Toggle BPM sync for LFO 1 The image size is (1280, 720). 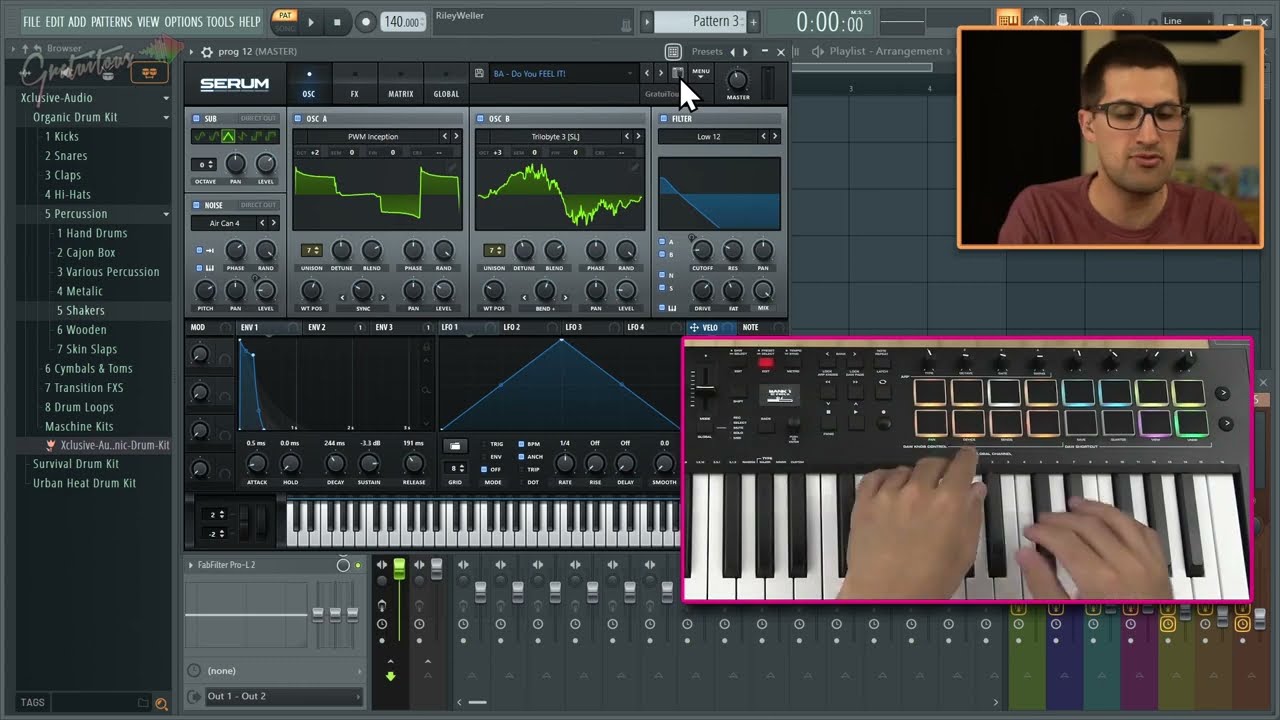tap(520, 444)
